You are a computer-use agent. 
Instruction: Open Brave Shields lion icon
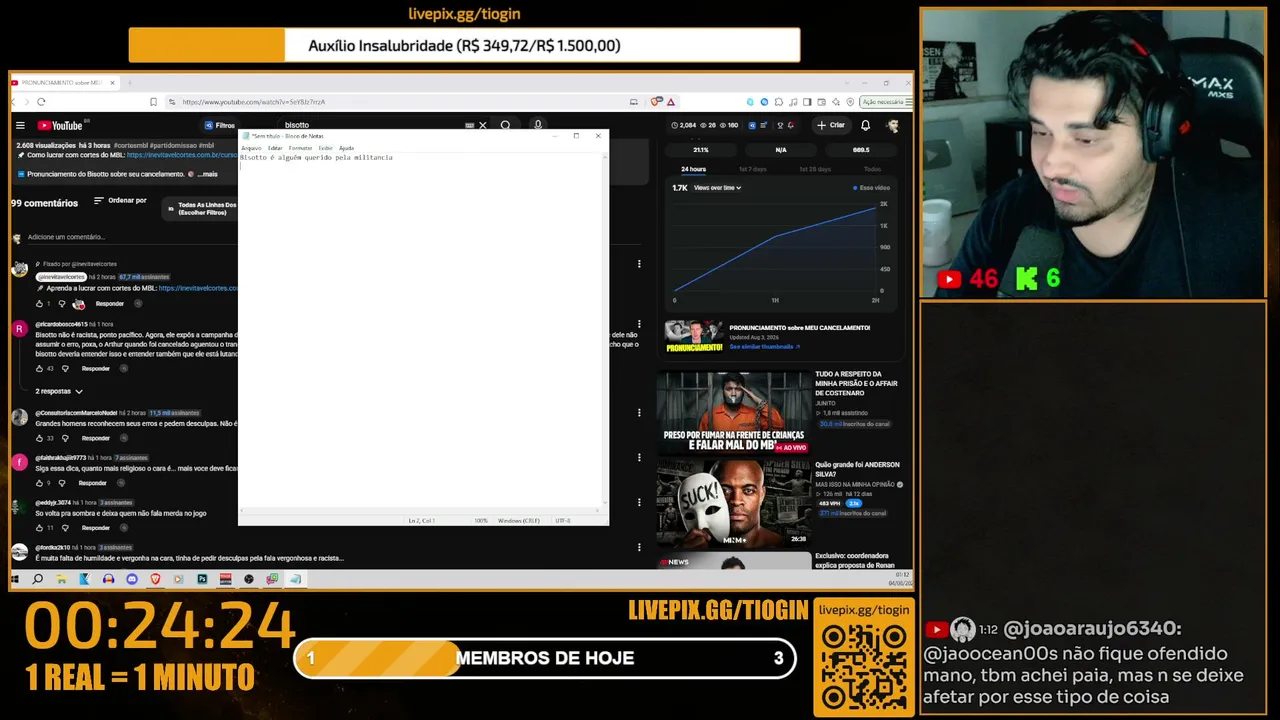(656, 102)
